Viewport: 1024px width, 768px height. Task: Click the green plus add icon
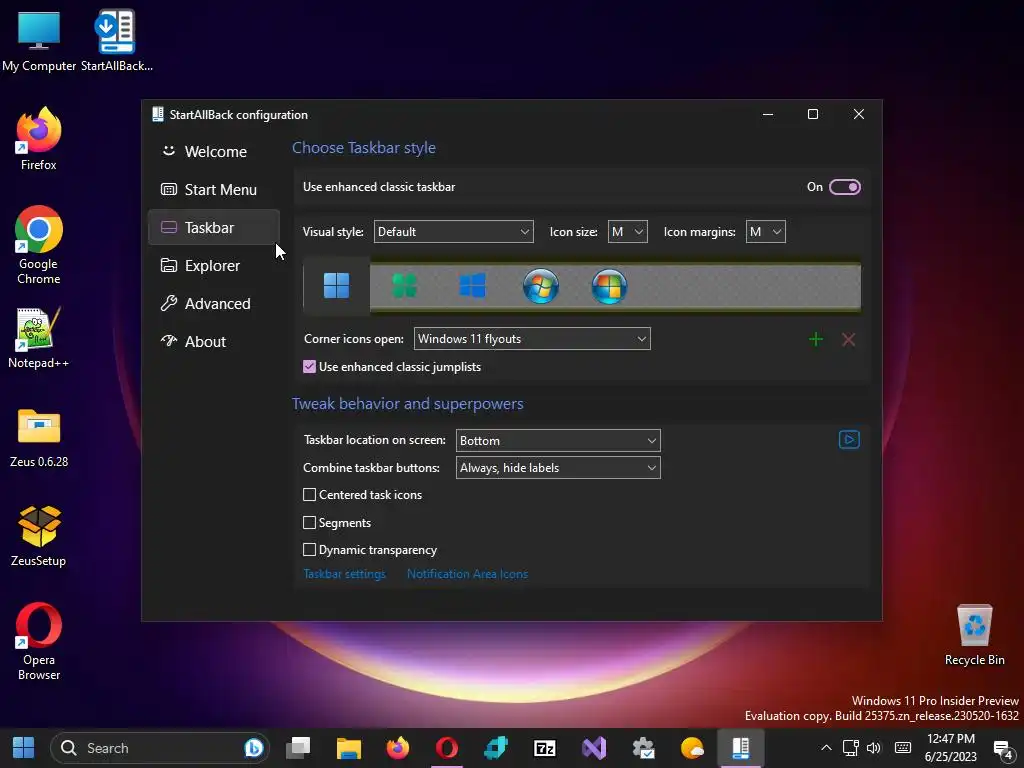(816, 339)
